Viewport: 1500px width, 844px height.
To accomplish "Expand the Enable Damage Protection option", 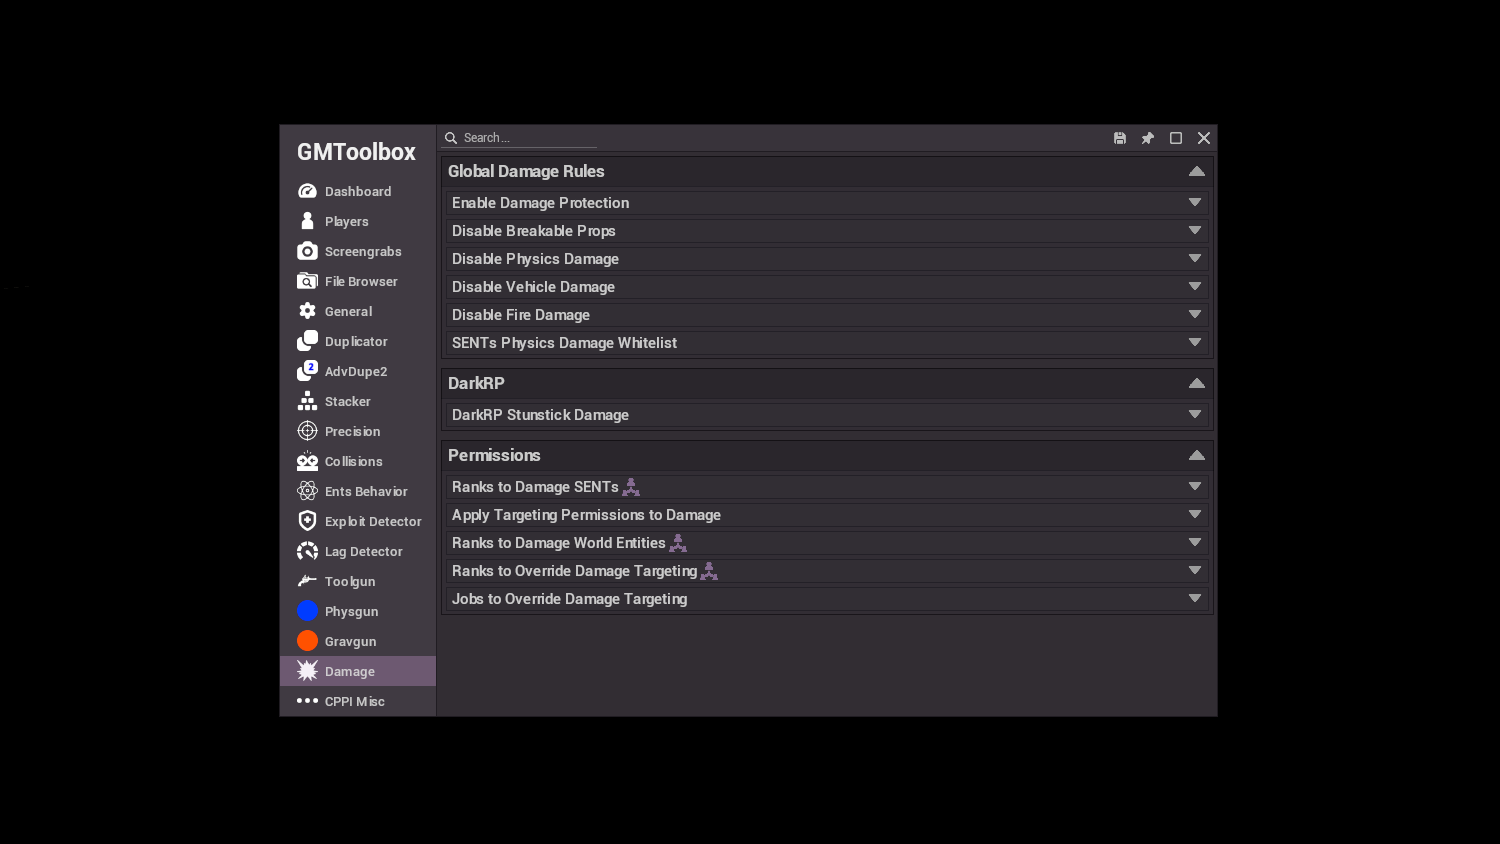I will coord(827,203).
